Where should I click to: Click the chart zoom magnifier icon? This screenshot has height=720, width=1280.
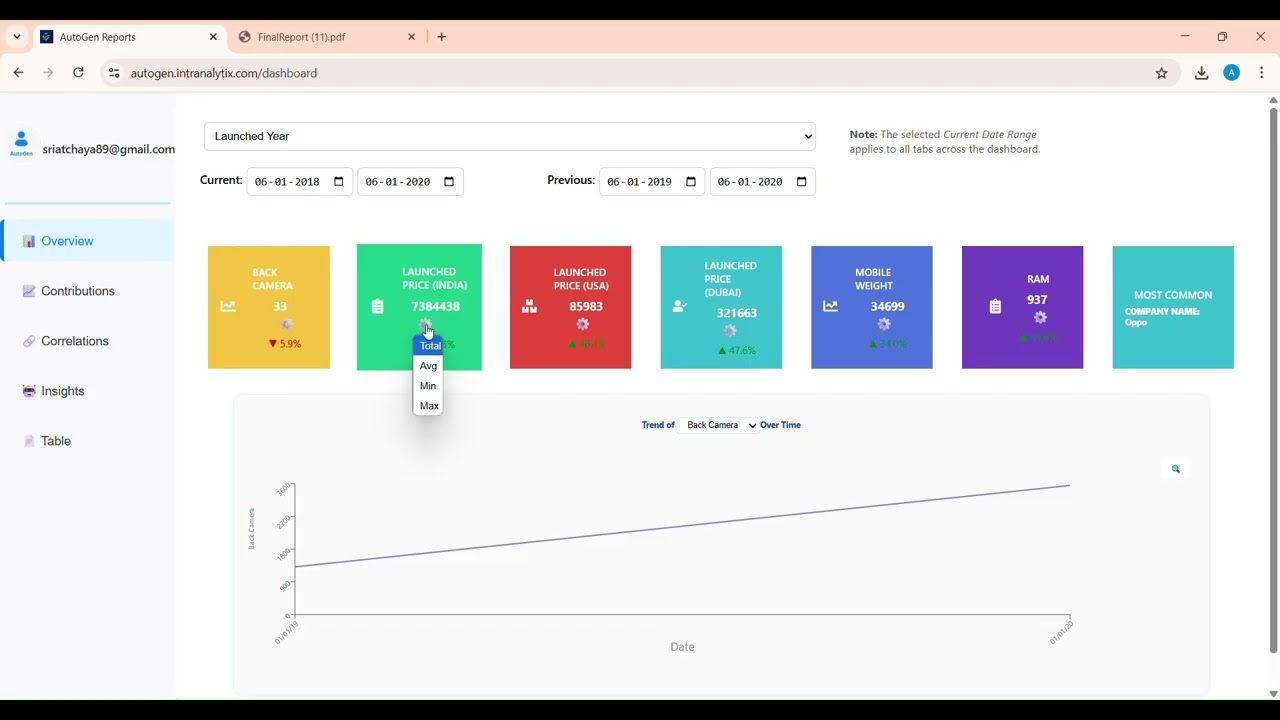click(x=1176, y=469)
